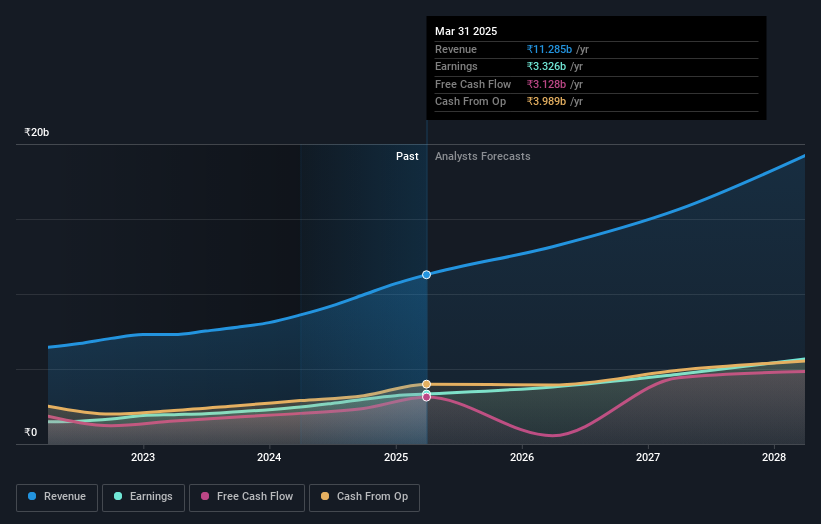
Task: Click the ₹11.285b revenue value in tooltip
Action: click(x=549, y=49)
